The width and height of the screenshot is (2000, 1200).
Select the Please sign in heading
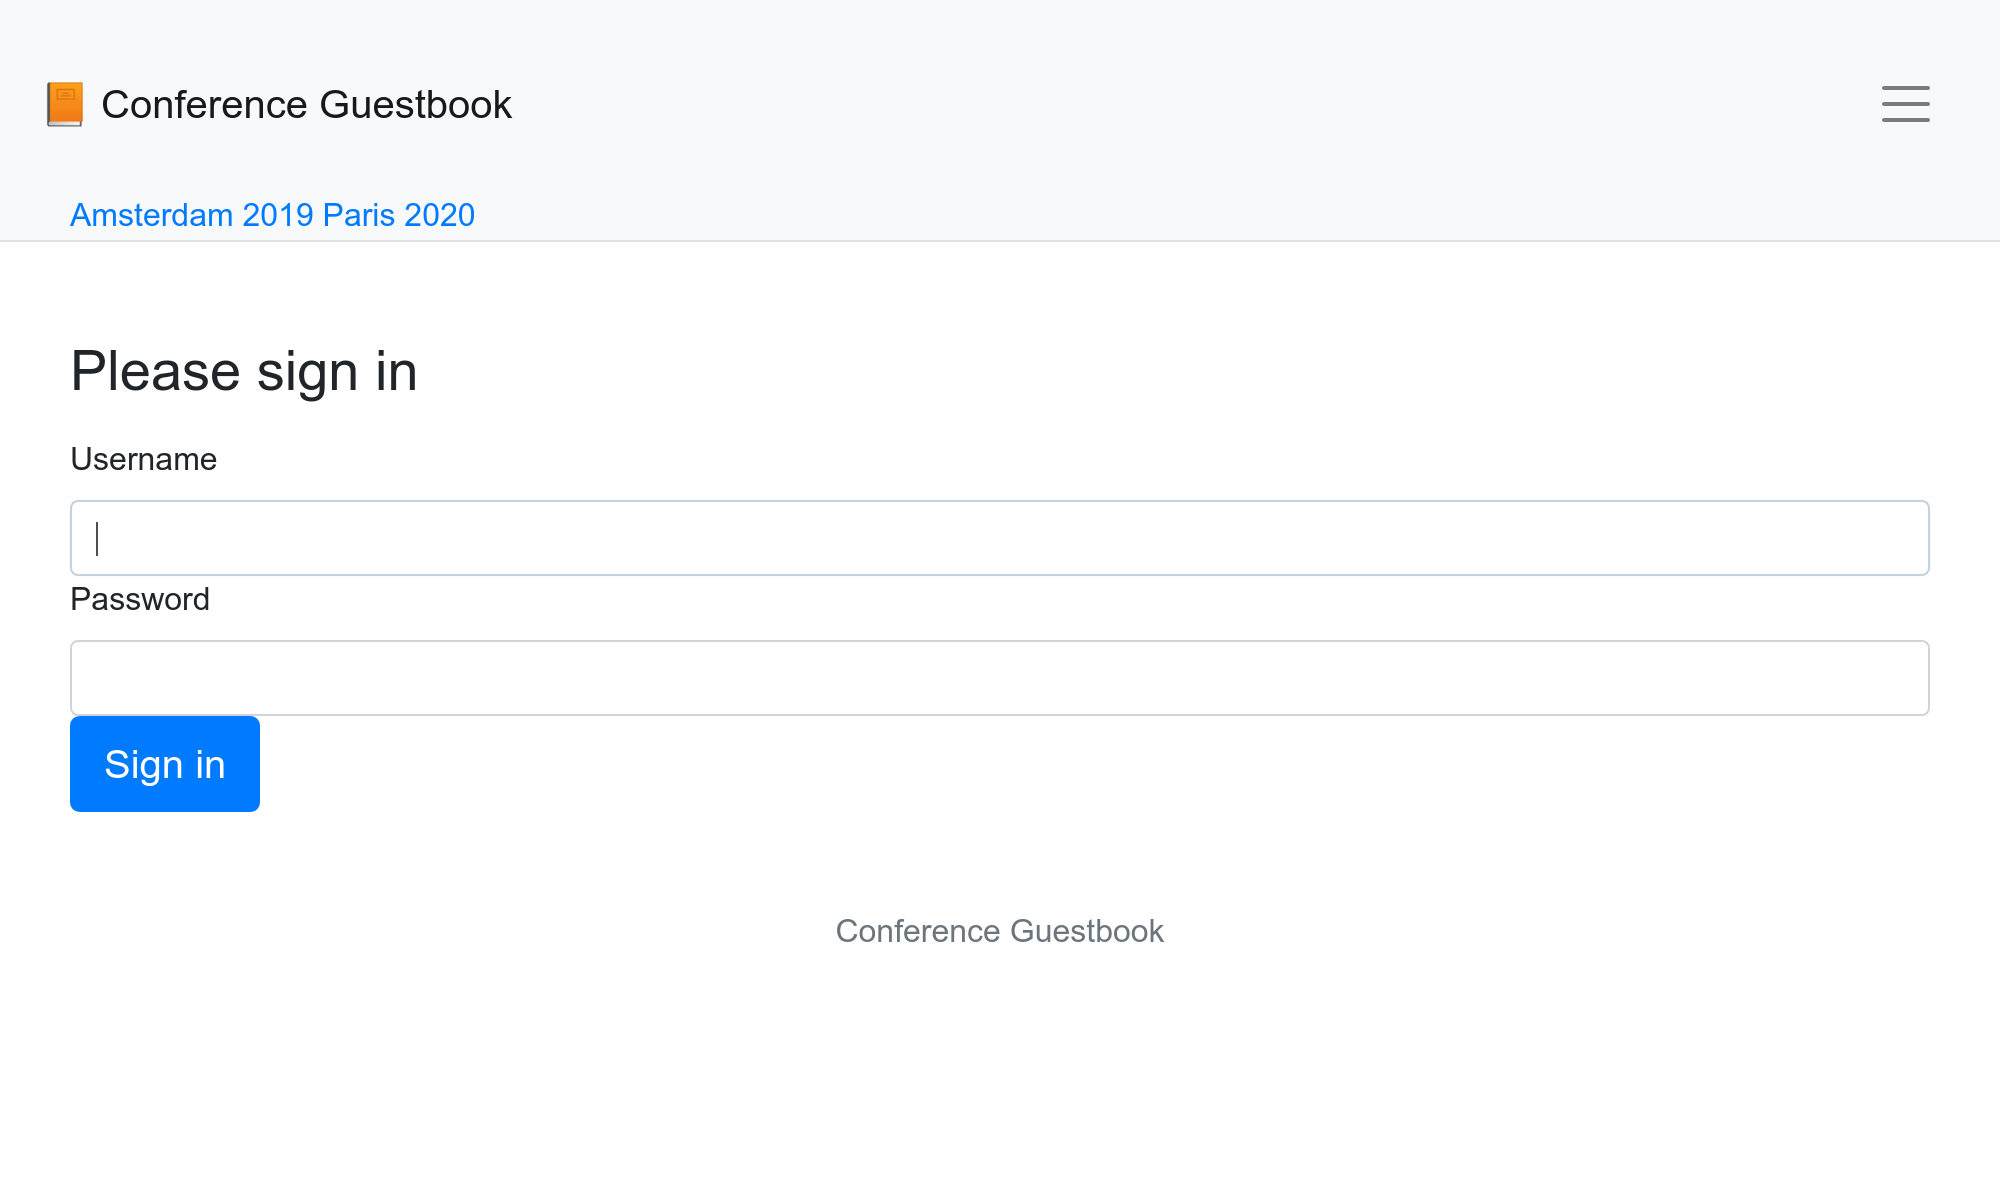(x=244, y=371)
